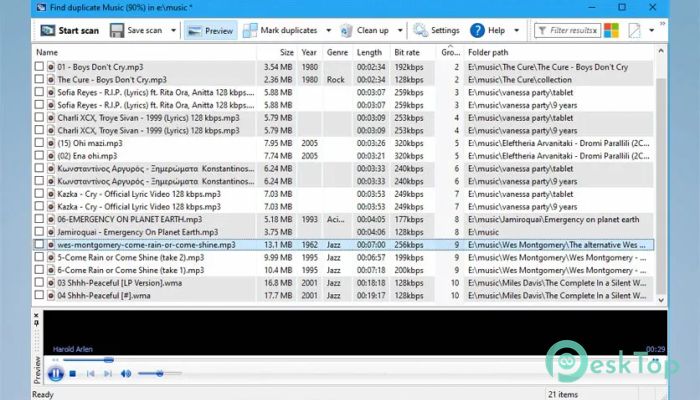Click the Start scan button
This screenshot has height=400, width=700.
click(x=69, y=30)
